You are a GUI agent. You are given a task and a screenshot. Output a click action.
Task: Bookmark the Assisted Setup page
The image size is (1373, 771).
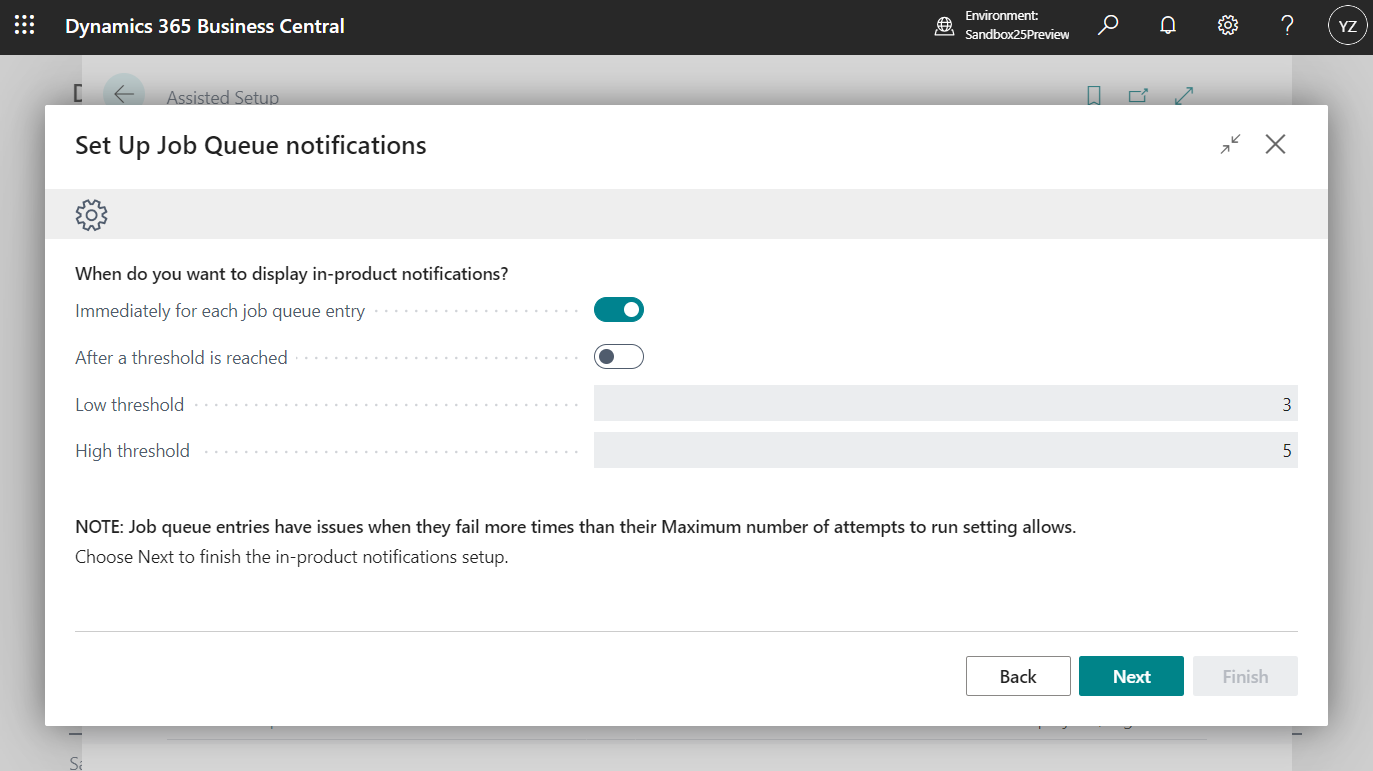point(1093,95)
